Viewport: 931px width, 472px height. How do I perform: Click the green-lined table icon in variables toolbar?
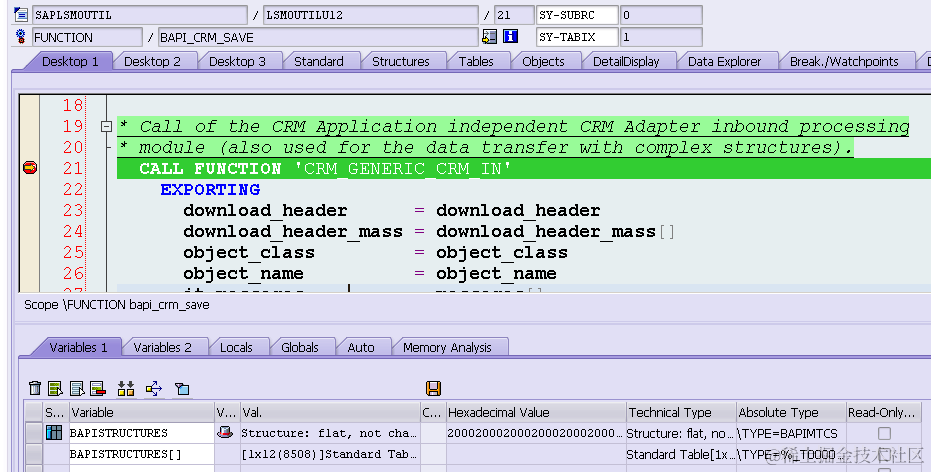55,388
